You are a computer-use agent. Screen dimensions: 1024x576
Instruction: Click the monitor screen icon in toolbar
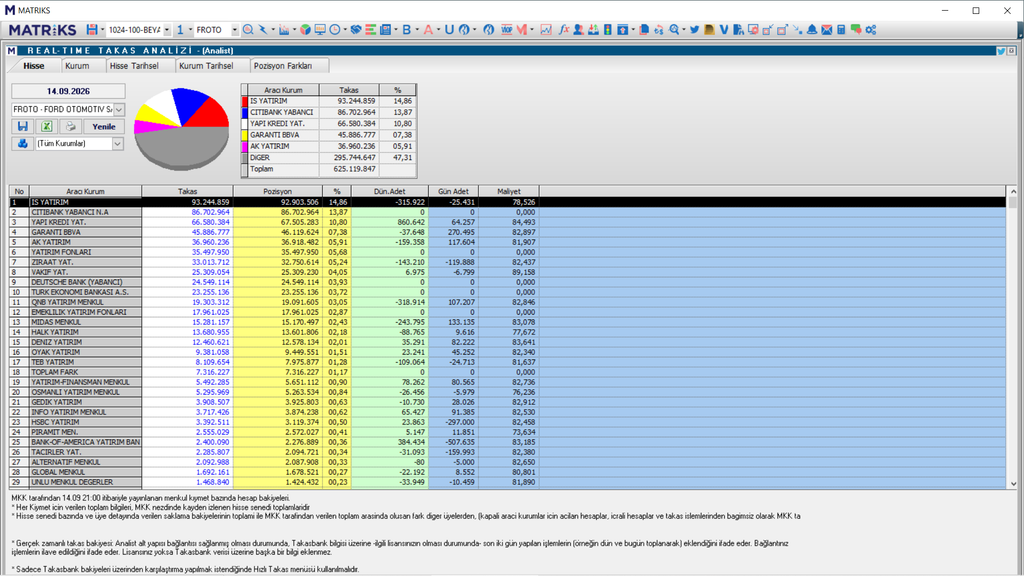319,30
